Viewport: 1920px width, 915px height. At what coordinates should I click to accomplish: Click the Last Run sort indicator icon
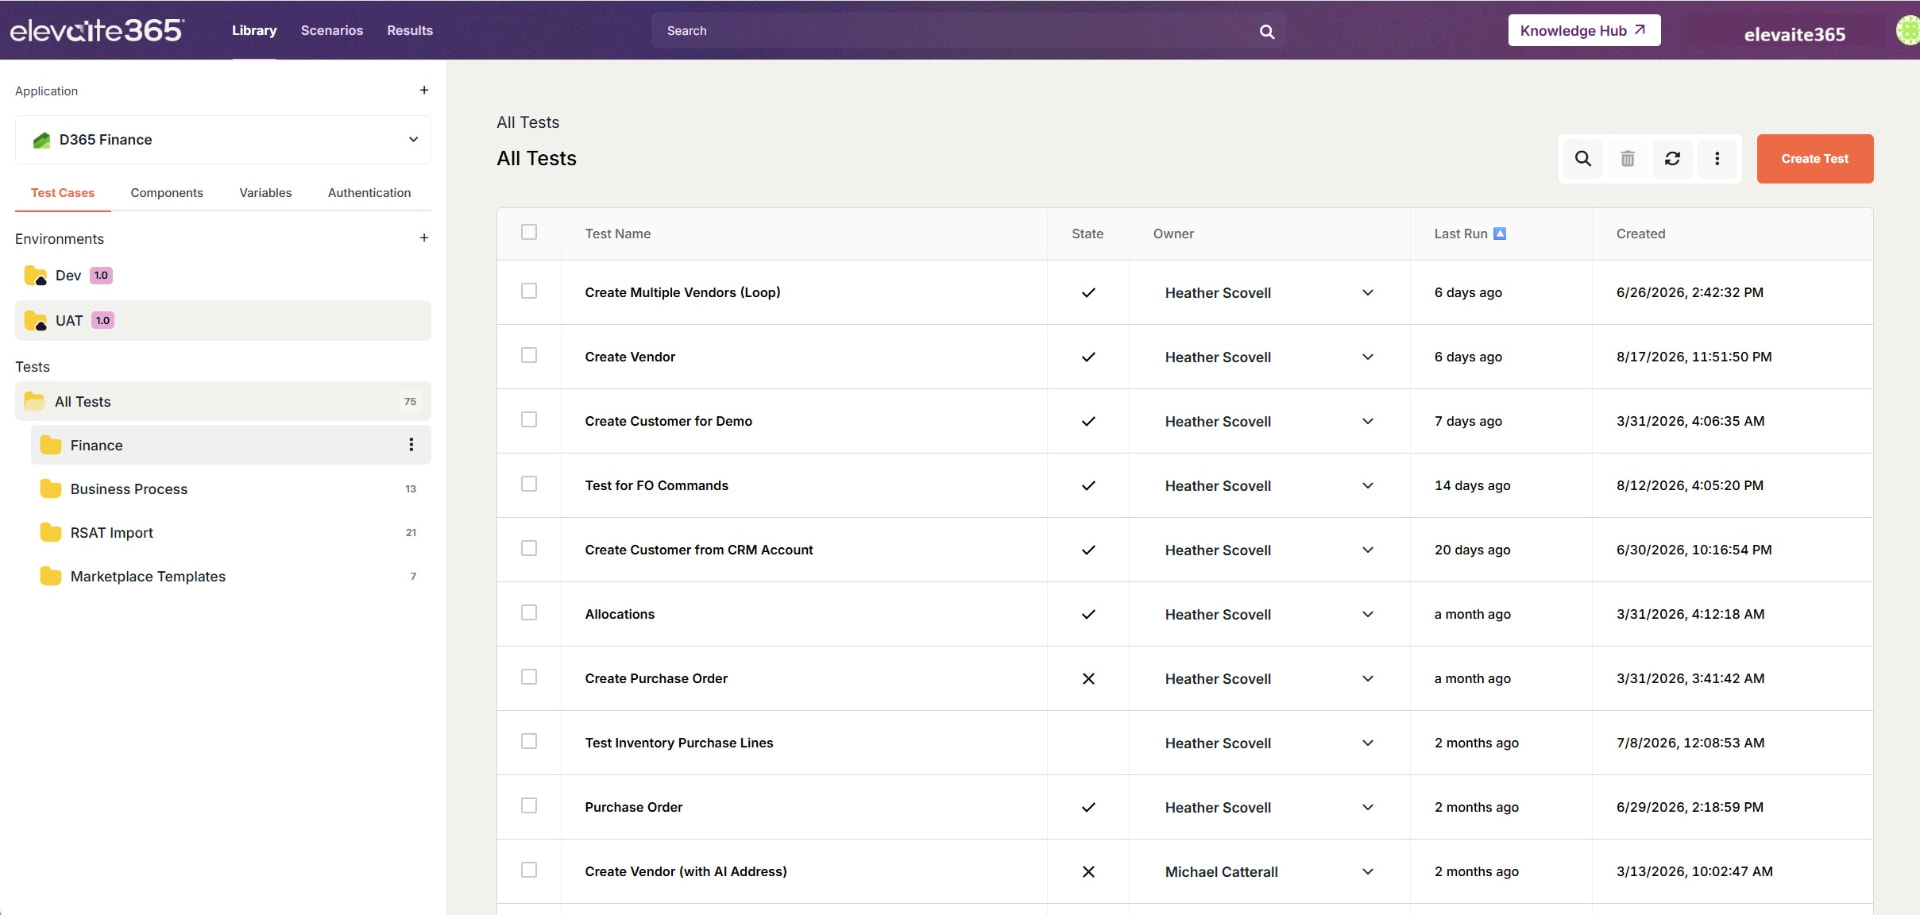click(1499, 234)
